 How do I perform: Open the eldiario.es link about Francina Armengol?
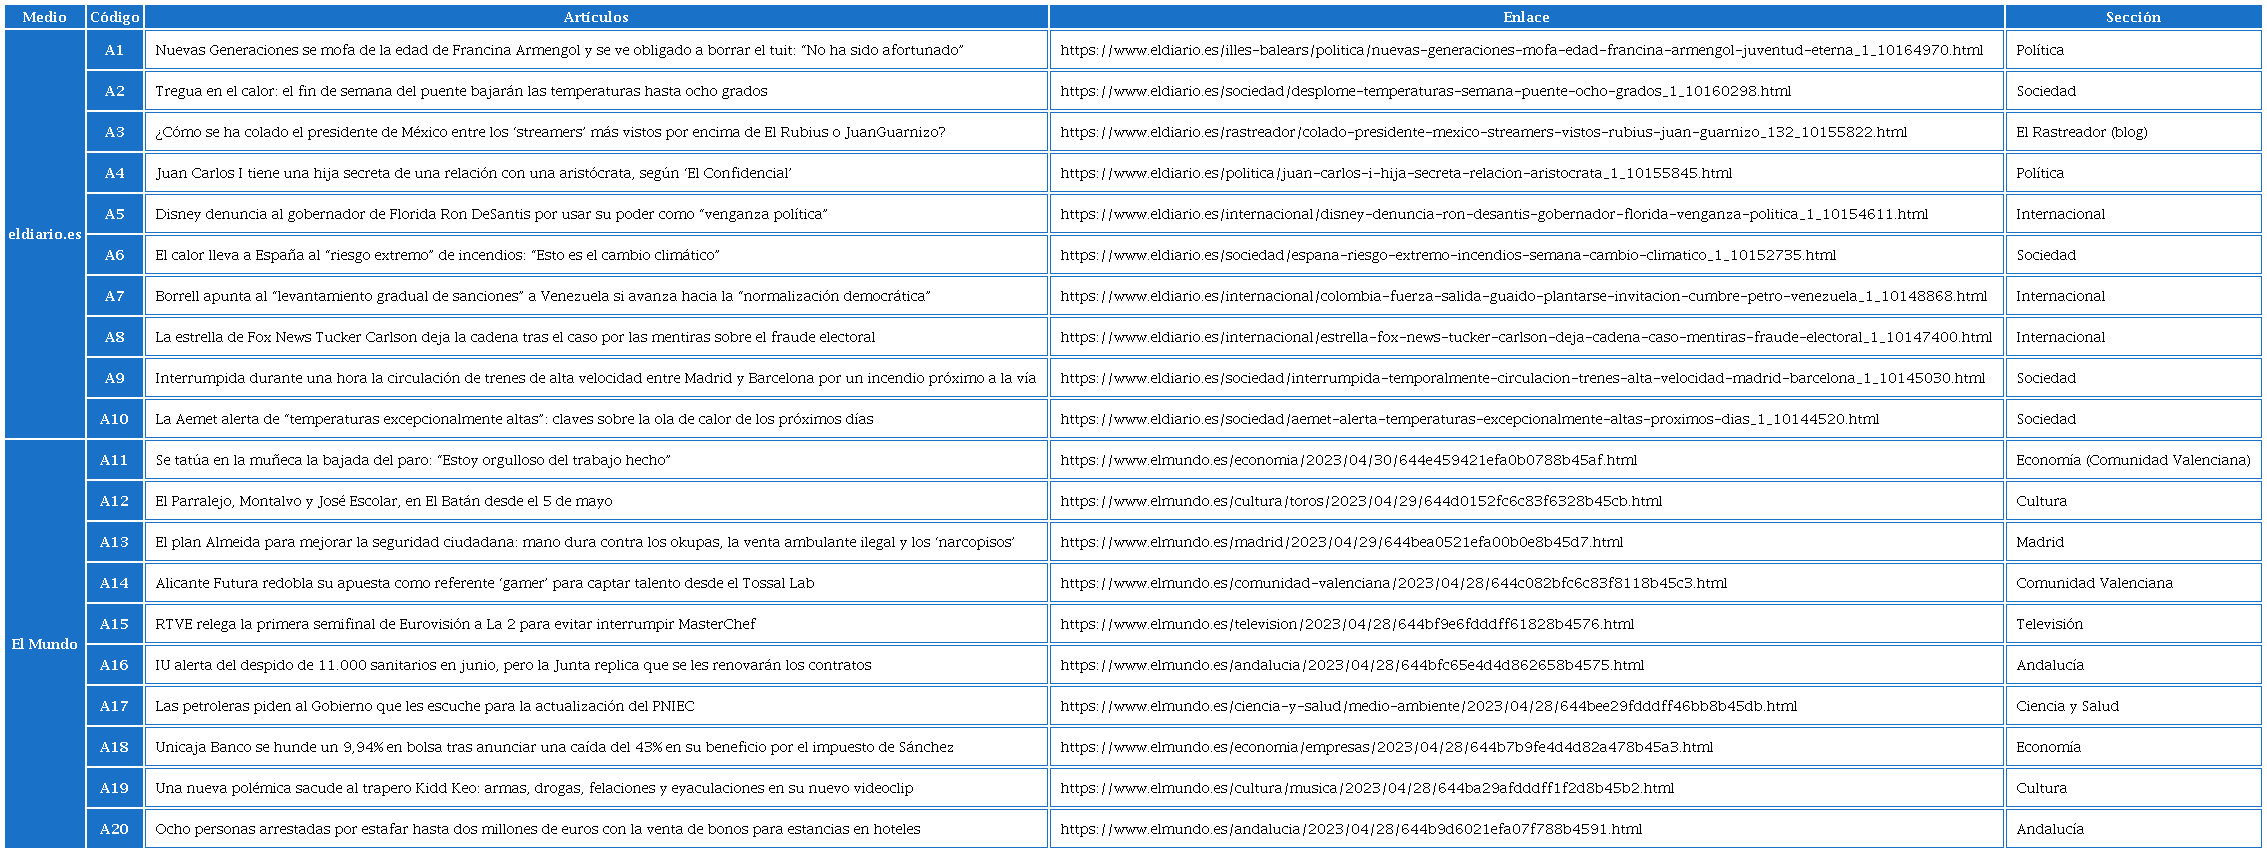pyautogui.click(x=1520, y=50)
